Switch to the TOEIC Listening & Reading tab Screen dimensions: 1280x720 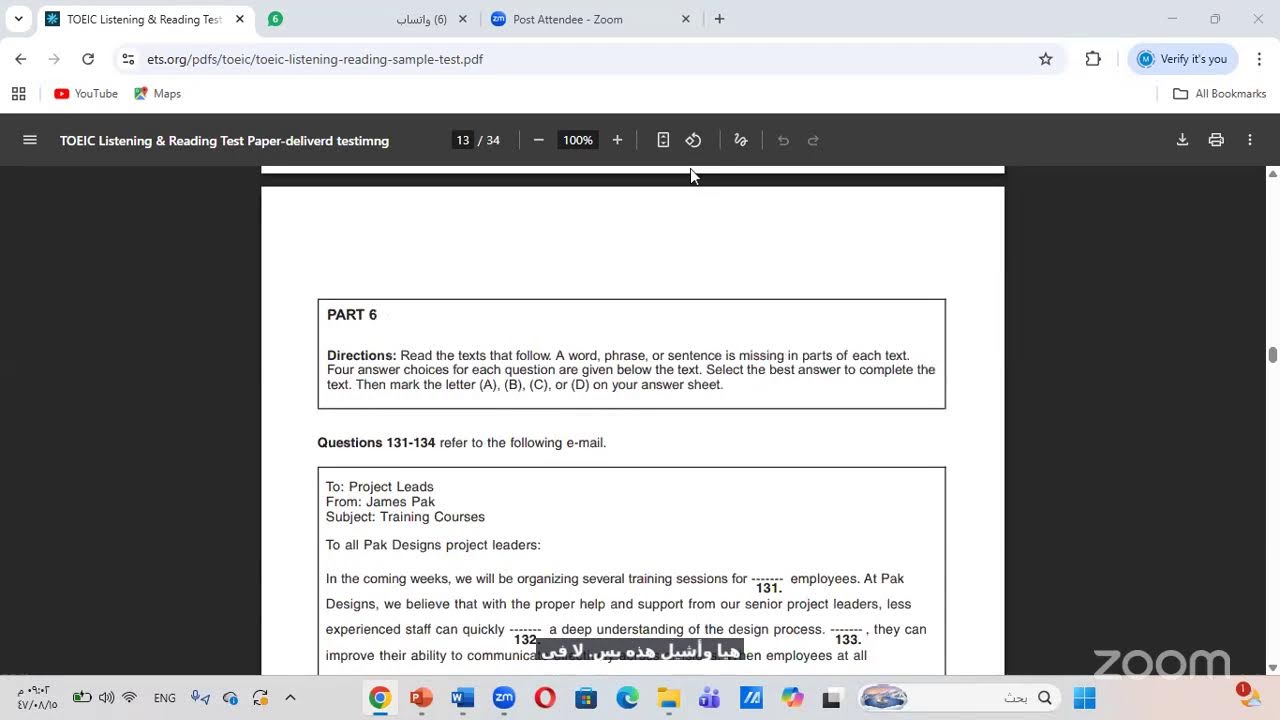click(144, 19)
